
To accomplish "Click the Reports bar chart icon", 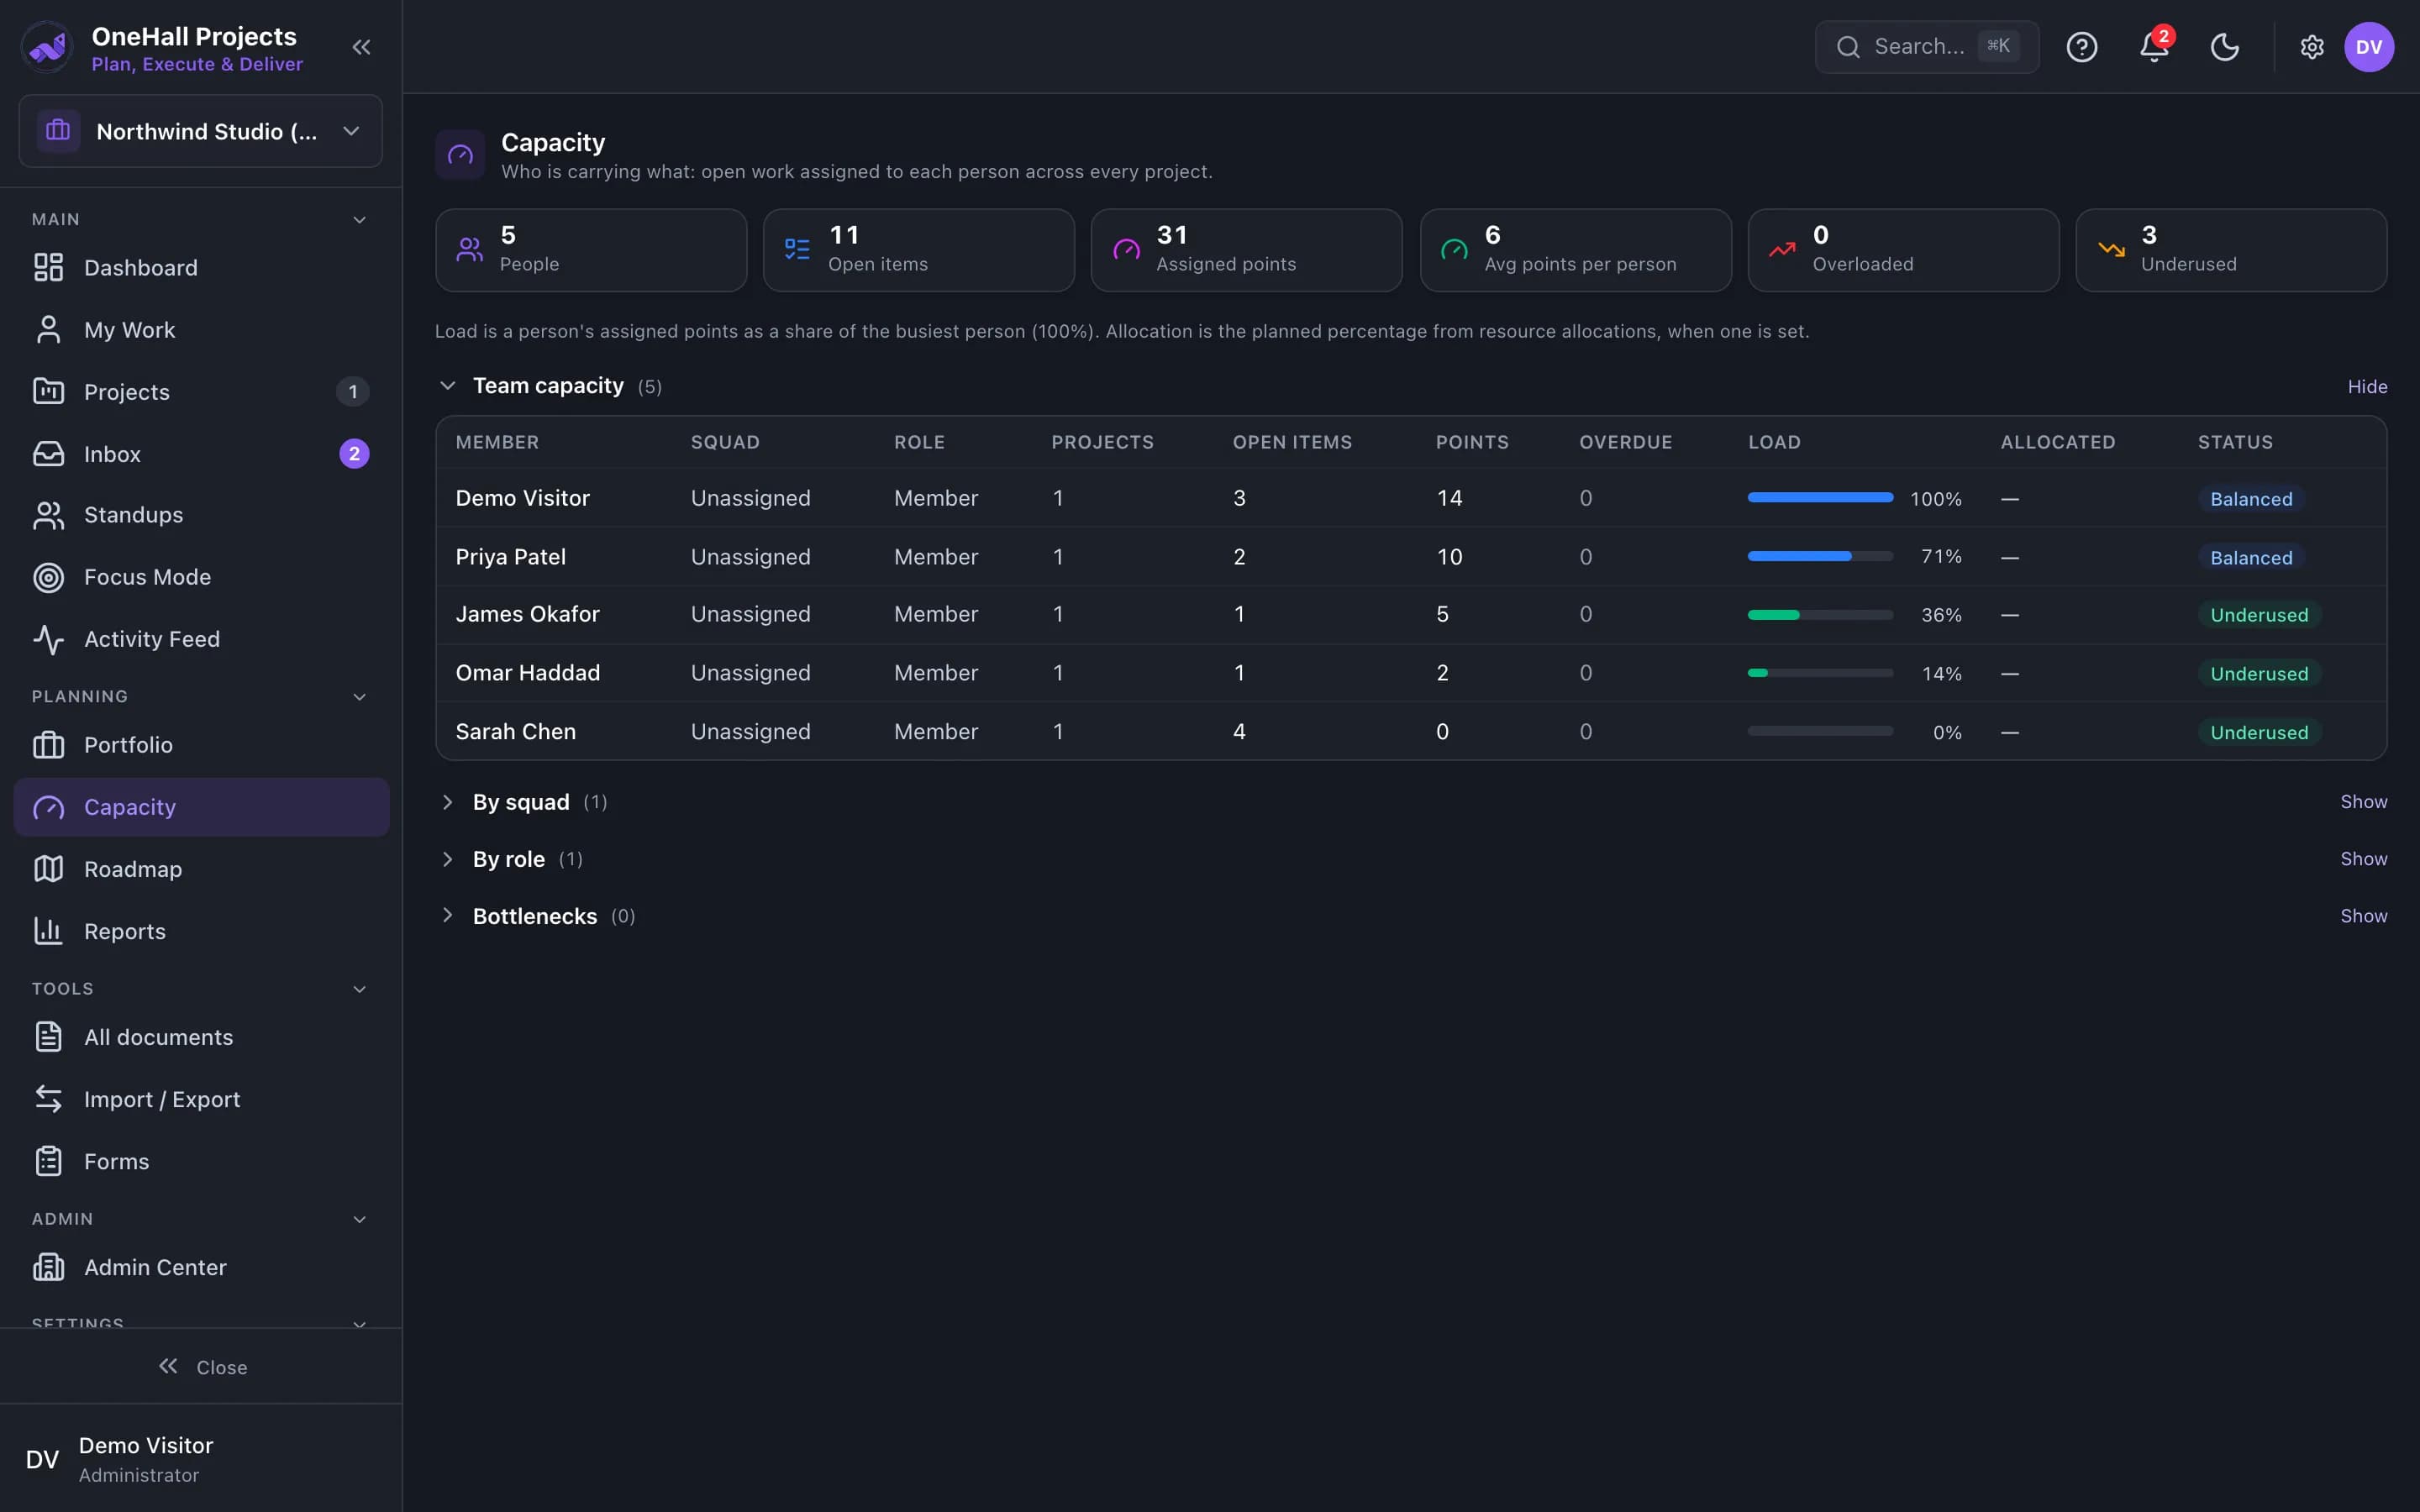I will [48, 931].
